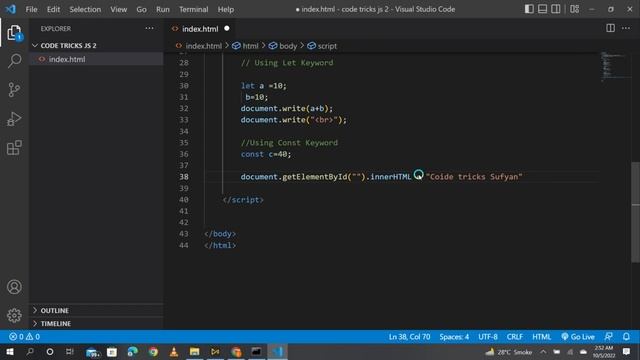Viewport: 640px width, 360px height.
Task: Show hidden system tray icons
Action: (543, 351)
